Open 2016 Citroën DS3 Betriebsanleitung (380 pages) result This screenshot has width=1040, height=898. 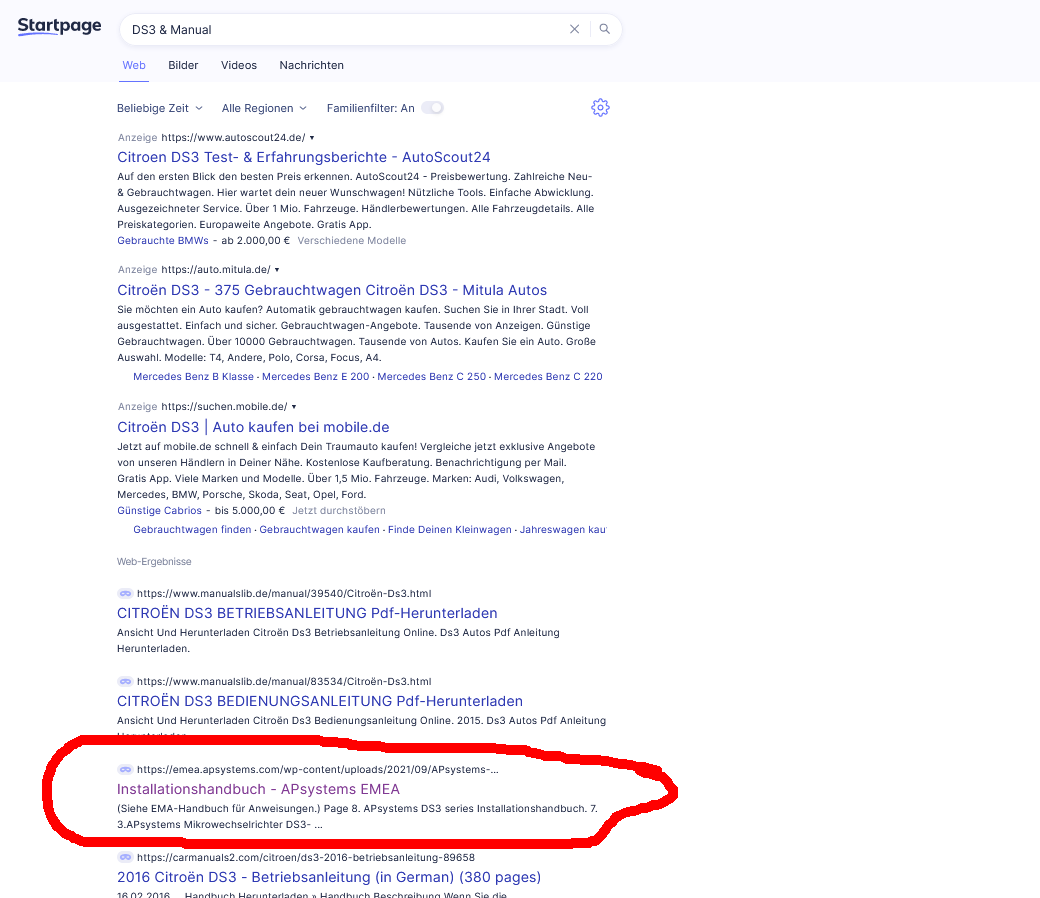click(x=329, y=877)
